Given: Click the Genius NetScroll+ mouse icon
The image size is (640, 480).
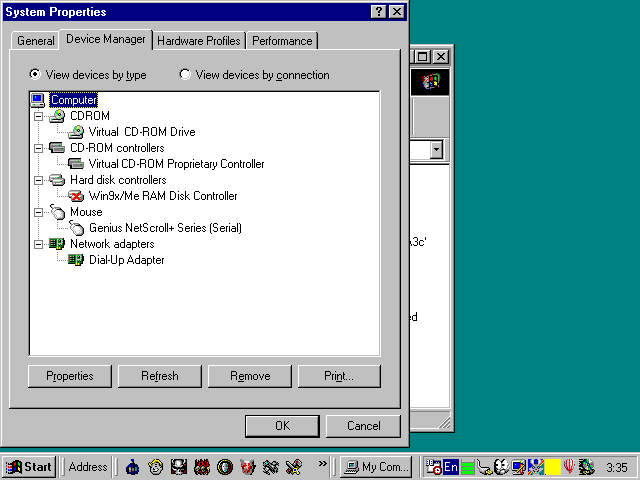Looking at the screenshot, I should pos(76,228).
